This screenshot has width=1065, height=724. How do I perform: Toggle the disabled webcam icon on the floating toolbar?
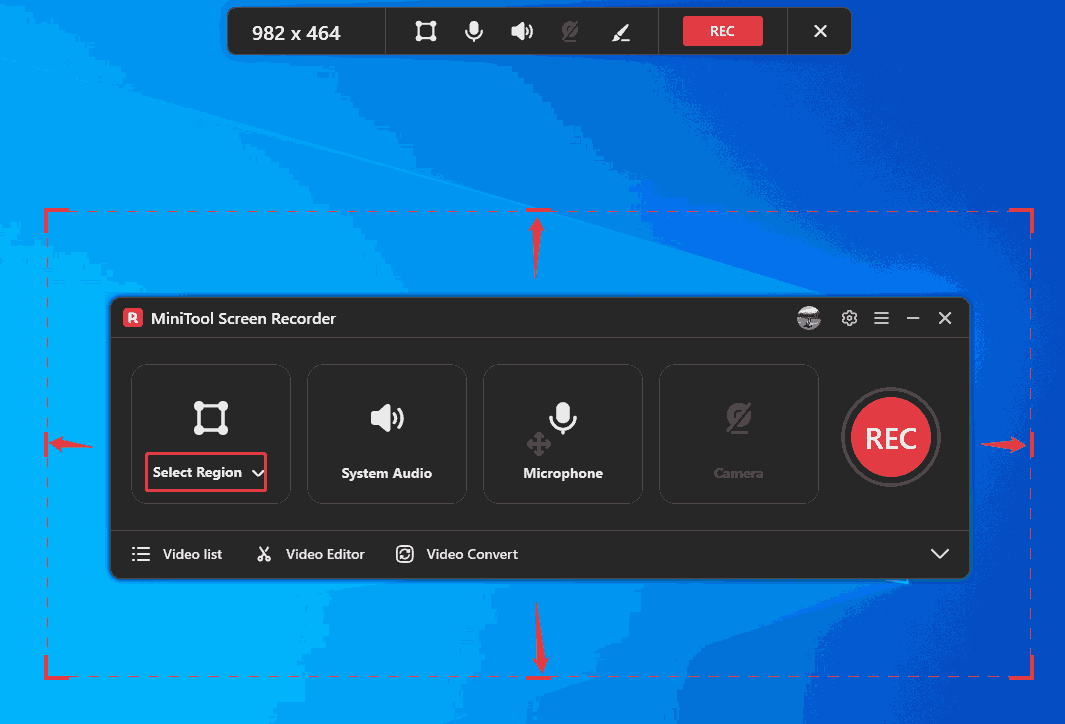570,31
